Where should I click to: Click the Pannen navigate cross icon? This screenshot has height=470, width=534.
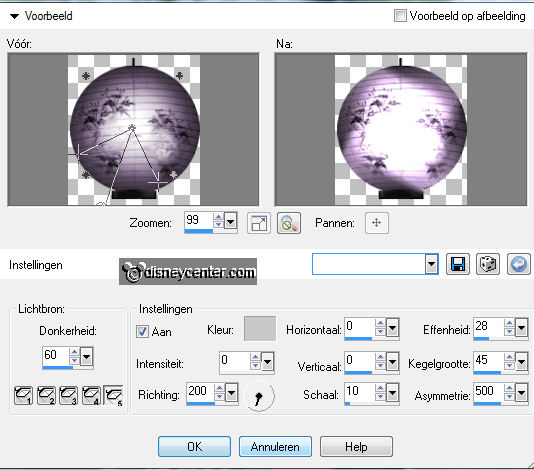tap(377, 223)
